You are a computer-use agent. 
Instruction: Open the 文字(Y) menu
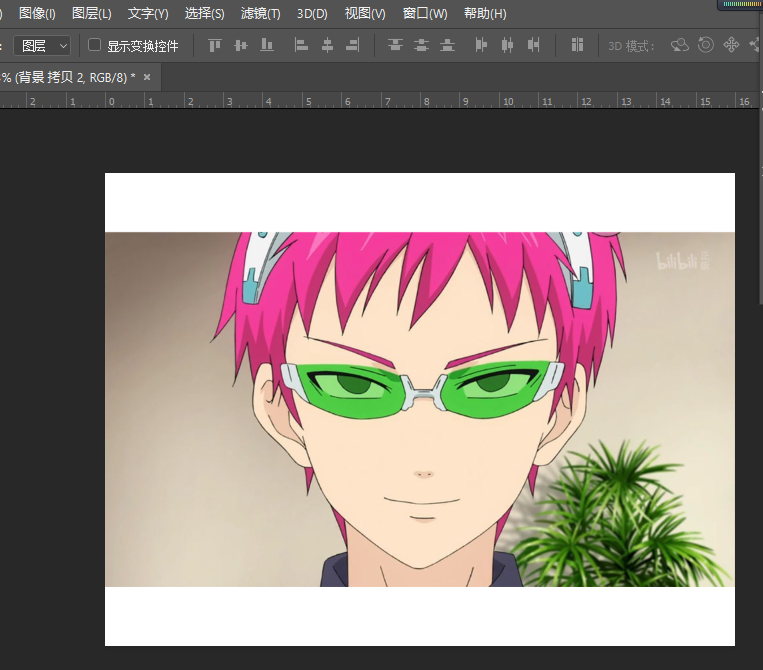click(148, 14)
